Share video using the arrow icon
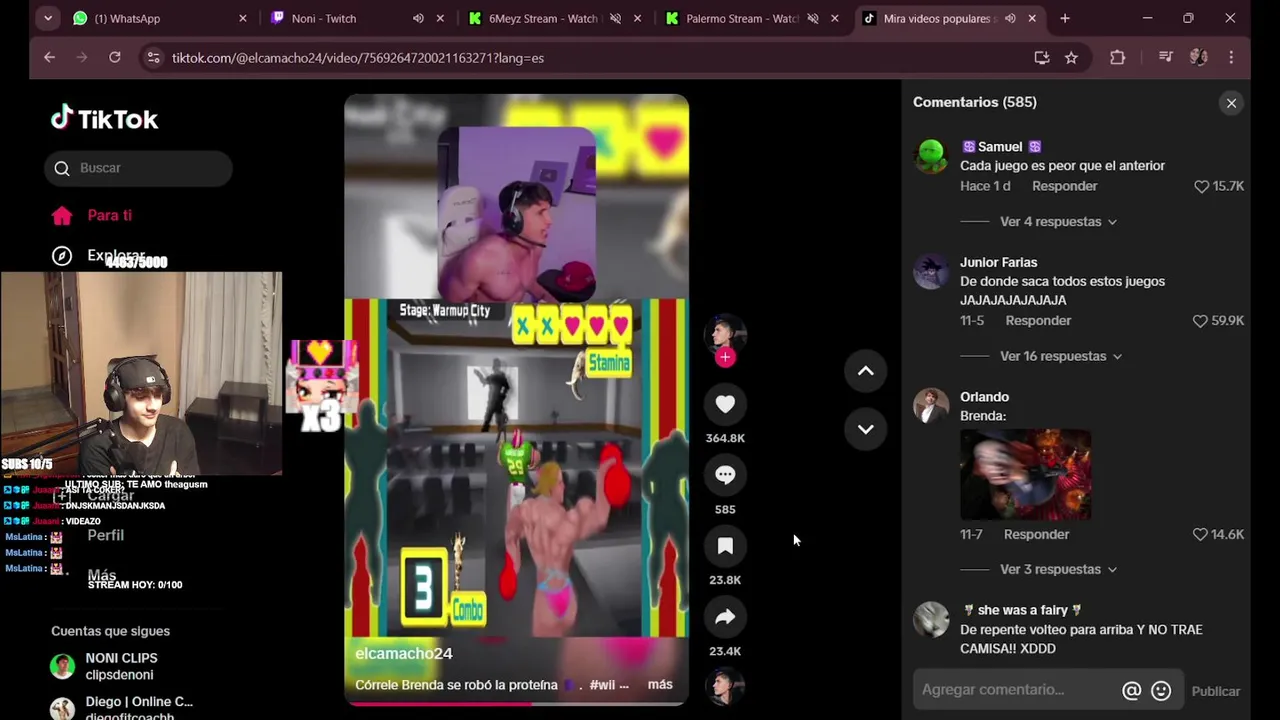Screen dimensions: 1280x720 pyautogui.click(x=725, y=617)
